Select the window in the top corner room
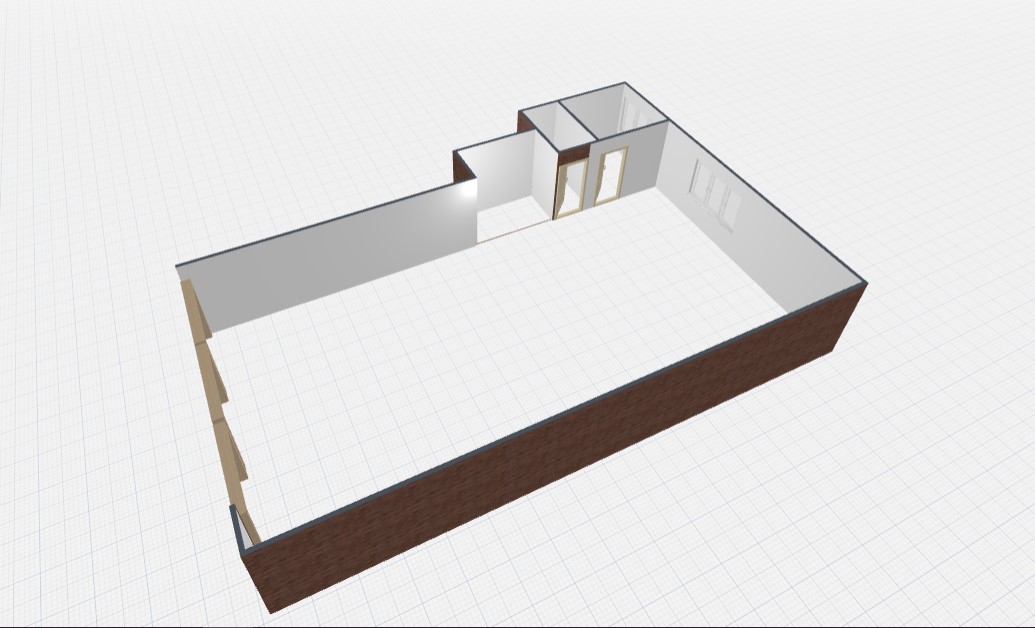 pyautogui.click(x=635, y=114)
